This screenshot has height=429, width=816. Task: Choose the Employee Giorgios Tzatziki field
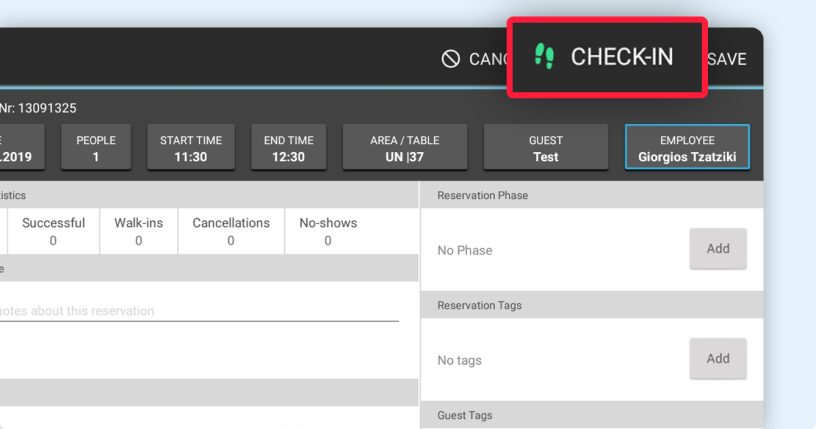coord(686,148)
